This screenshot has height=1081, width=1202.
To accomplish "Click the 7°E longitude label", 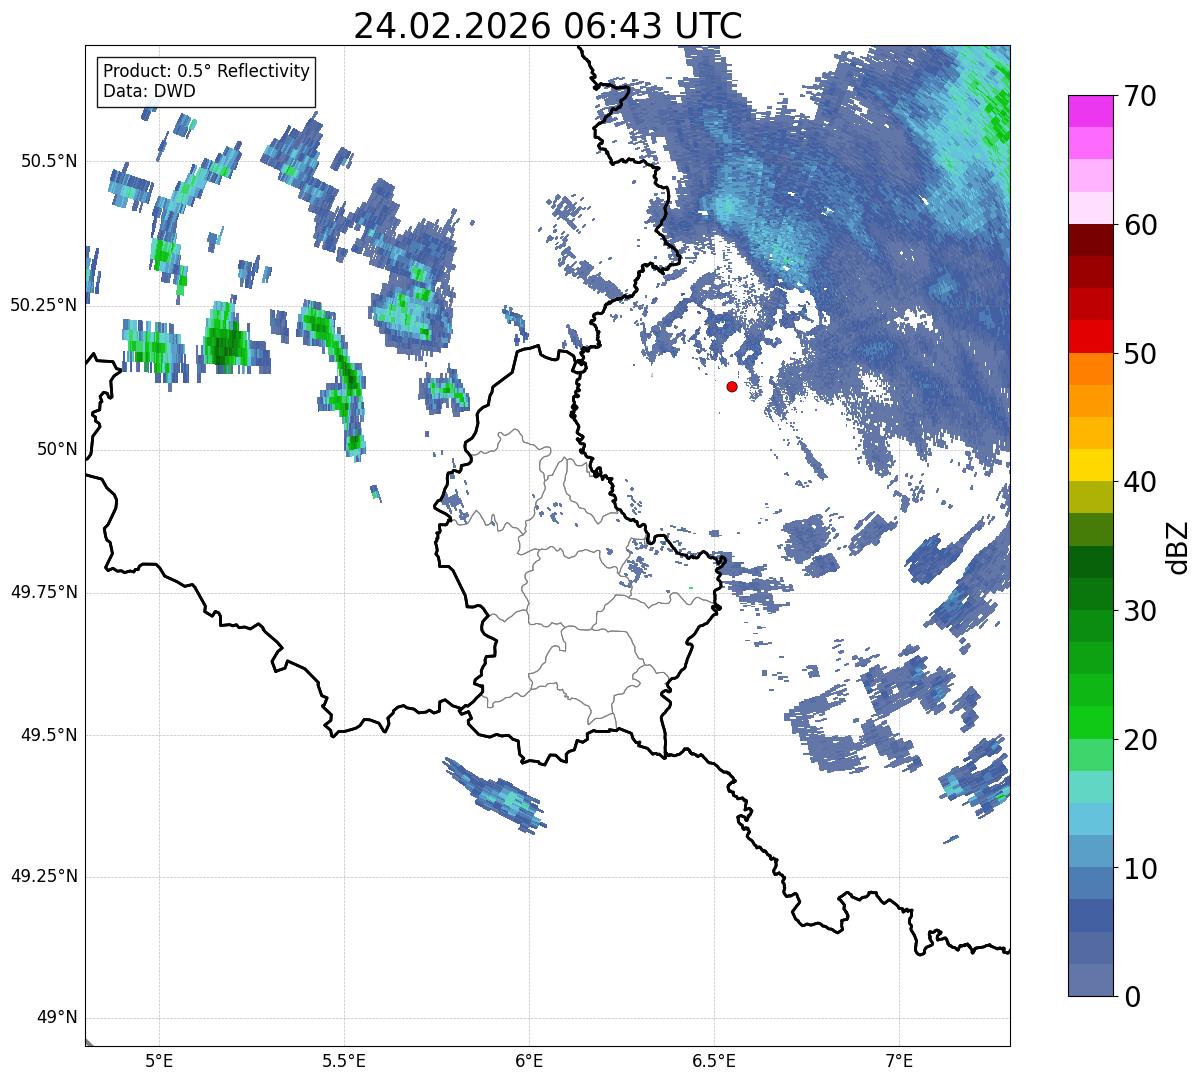I will 899,1060.
